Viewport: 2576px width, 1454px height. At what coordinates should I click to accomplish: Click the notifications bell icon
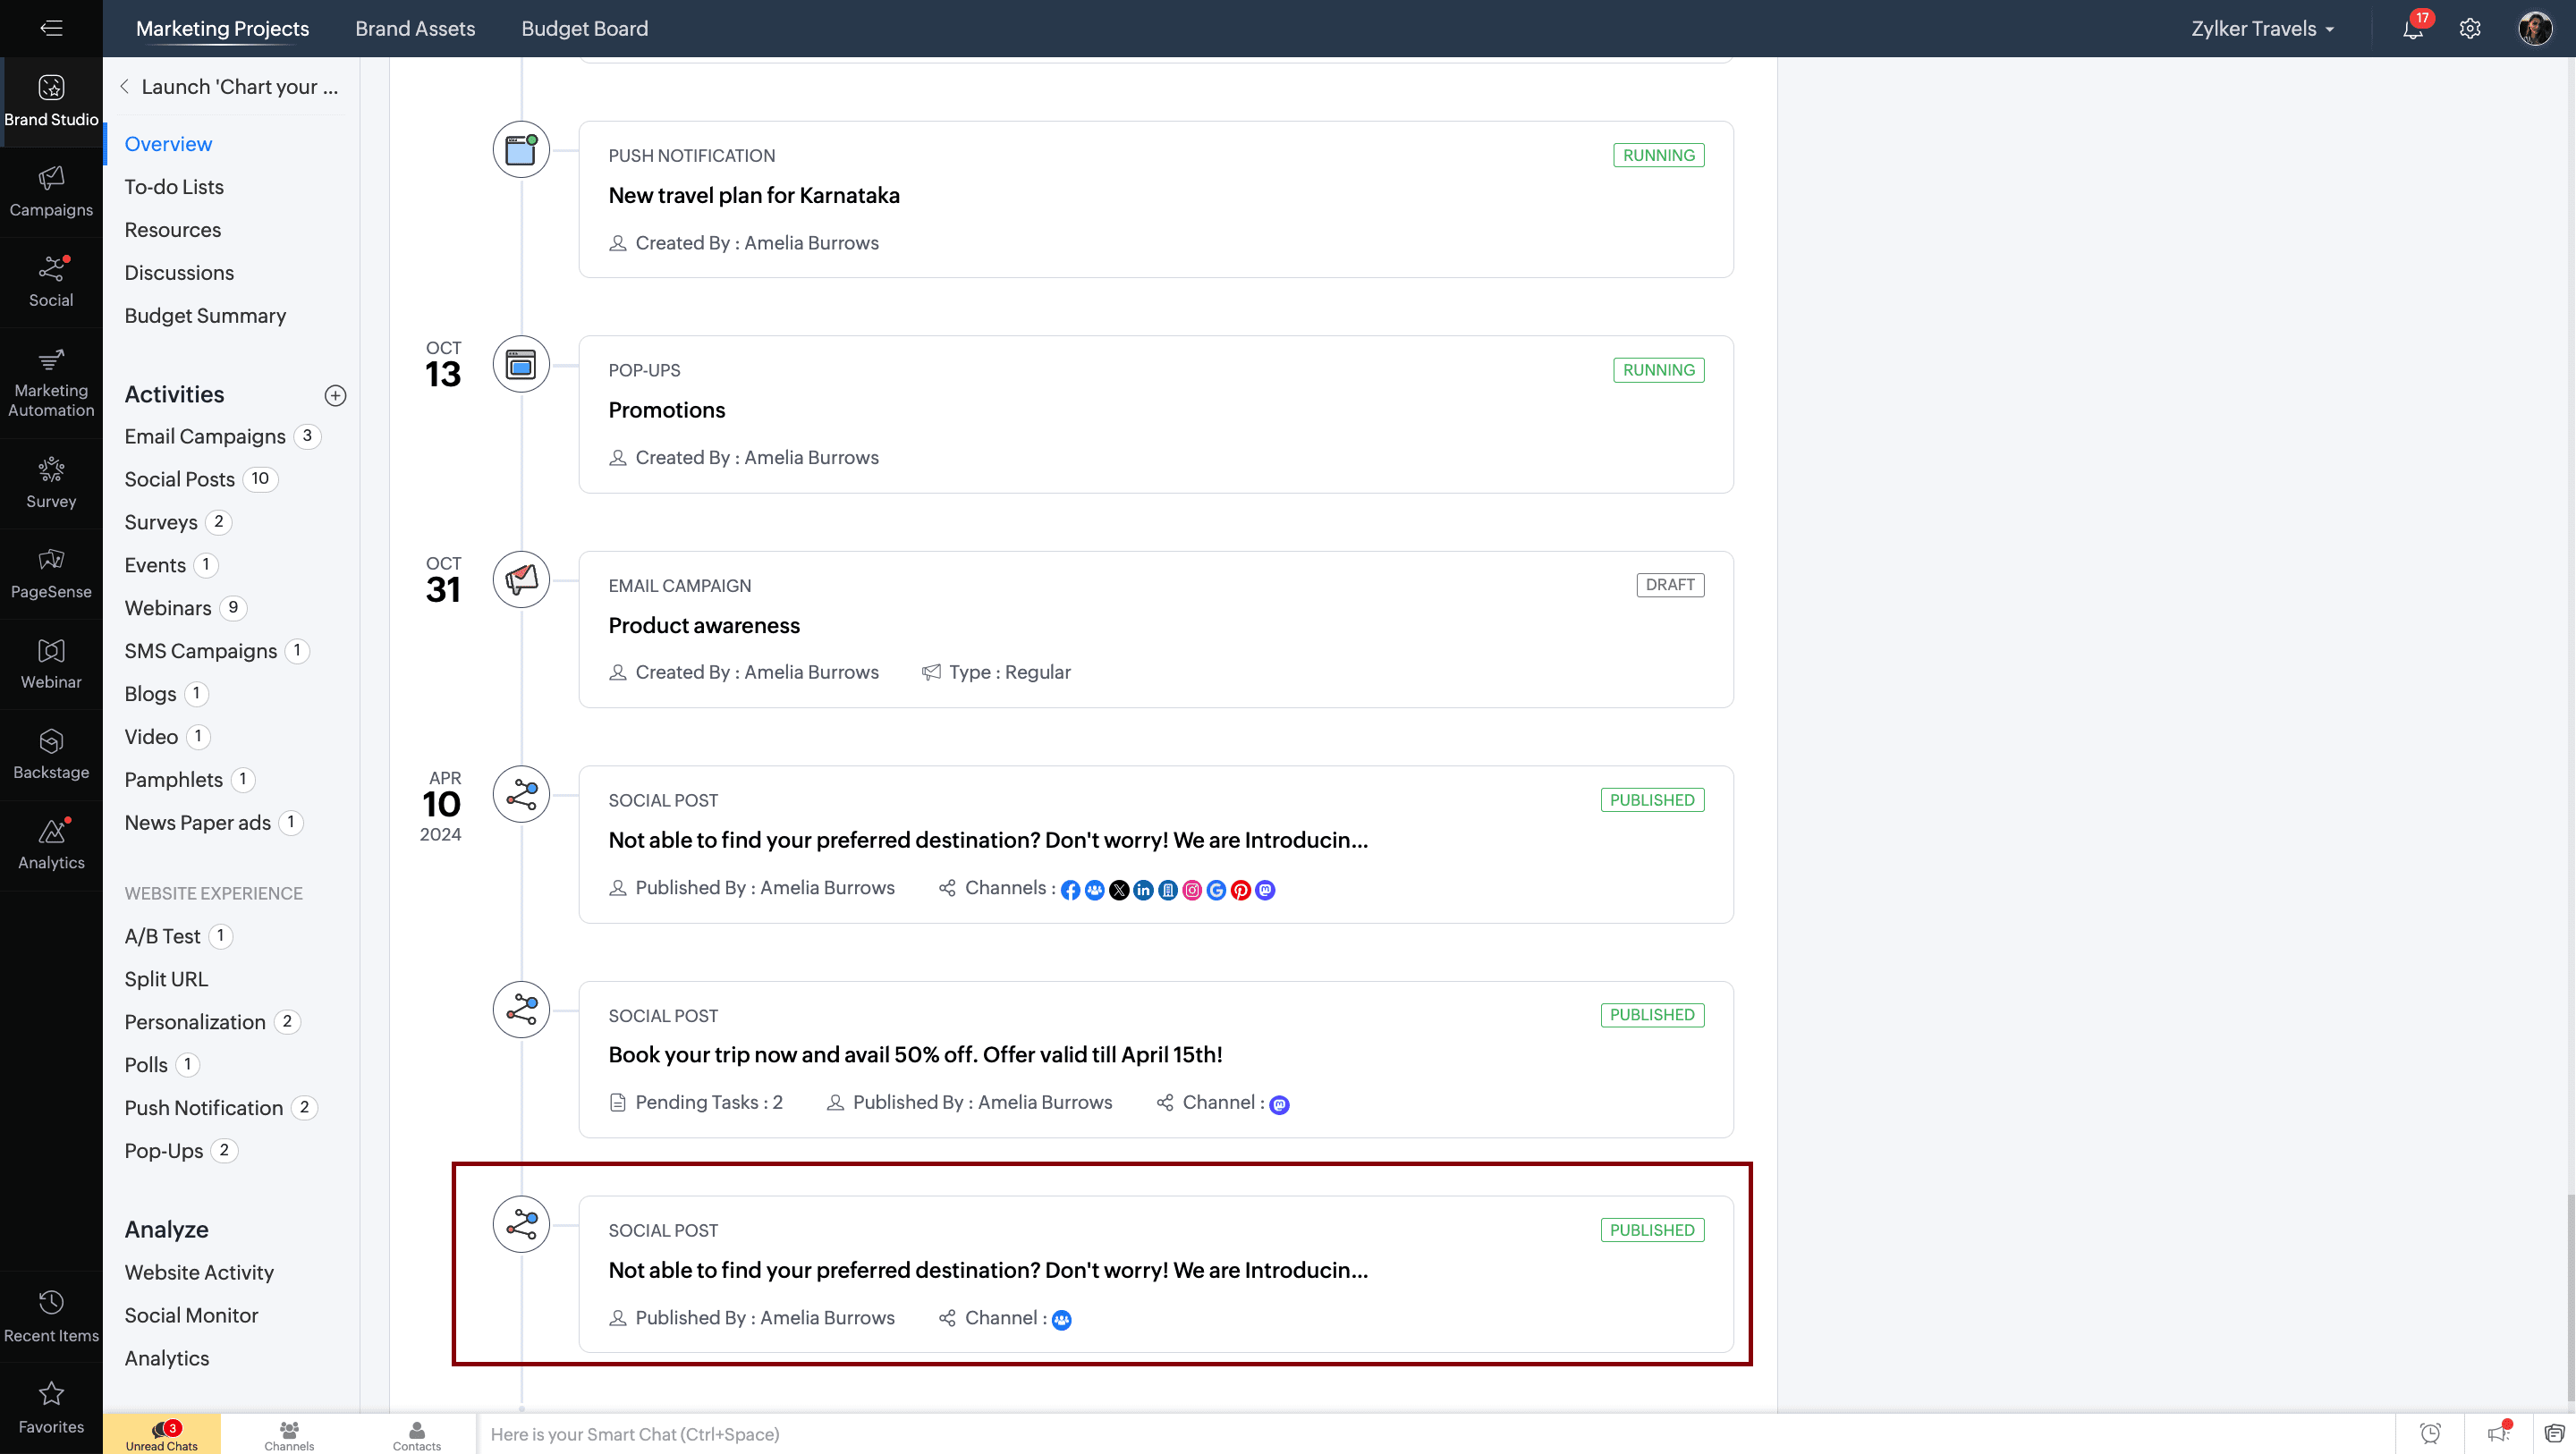tap(2412, 29)
